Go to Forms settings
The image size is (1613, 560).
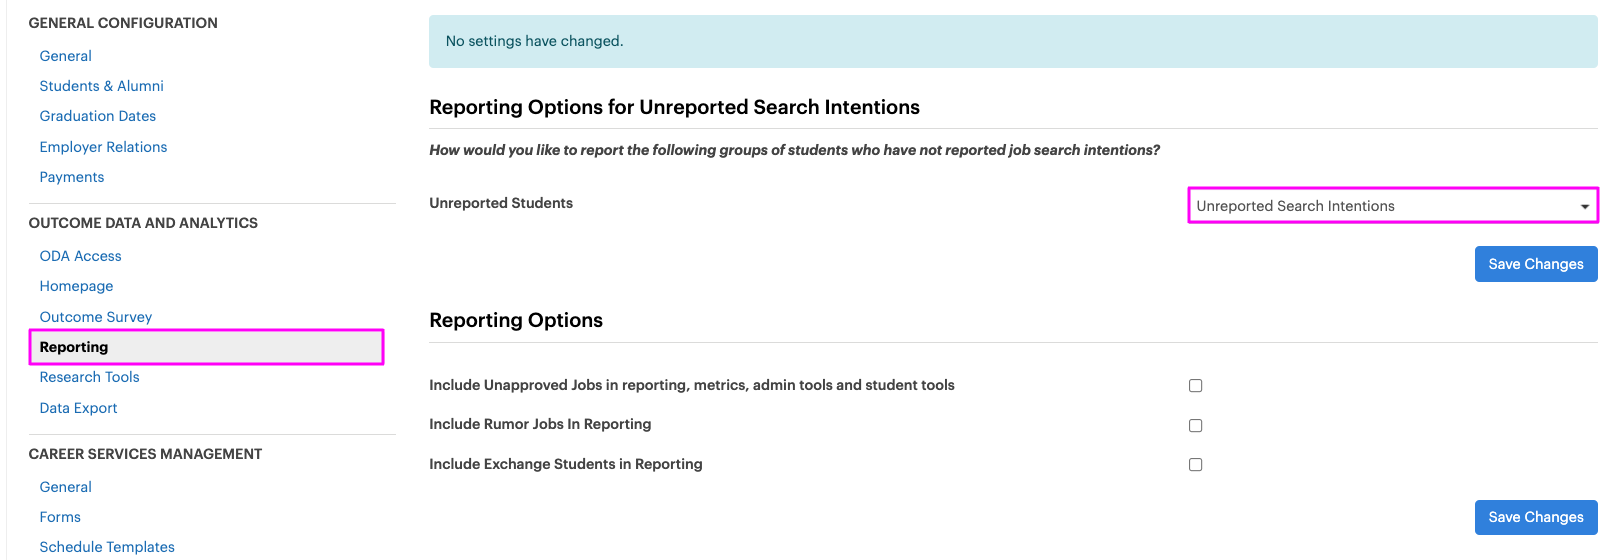60,517
